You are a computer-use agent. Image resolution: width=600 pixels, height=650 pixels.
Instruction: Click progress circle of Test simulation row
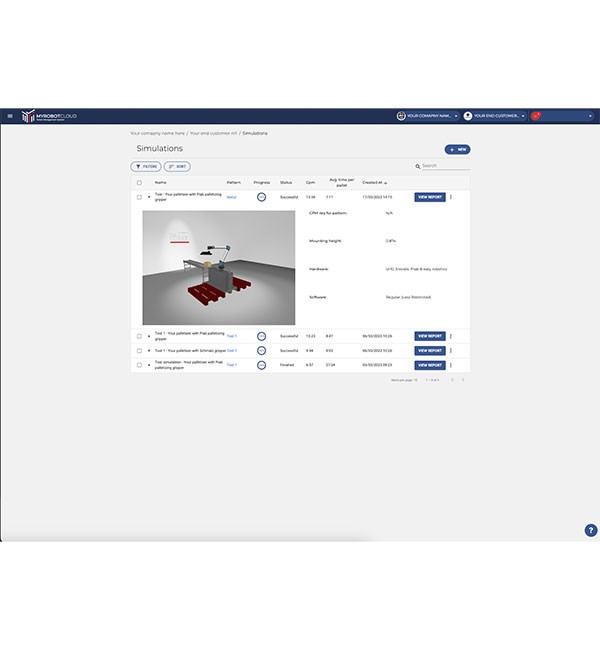click(261, 365)
